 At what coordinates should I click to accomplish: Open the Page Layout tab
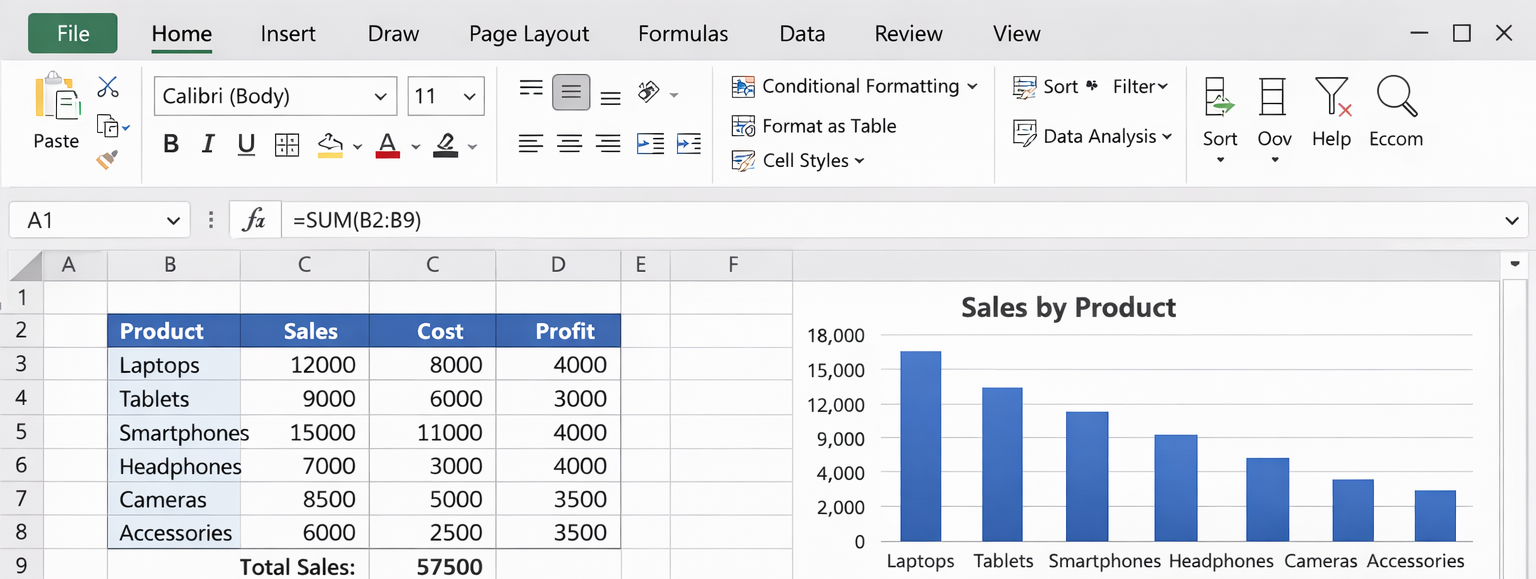point(529,34)
